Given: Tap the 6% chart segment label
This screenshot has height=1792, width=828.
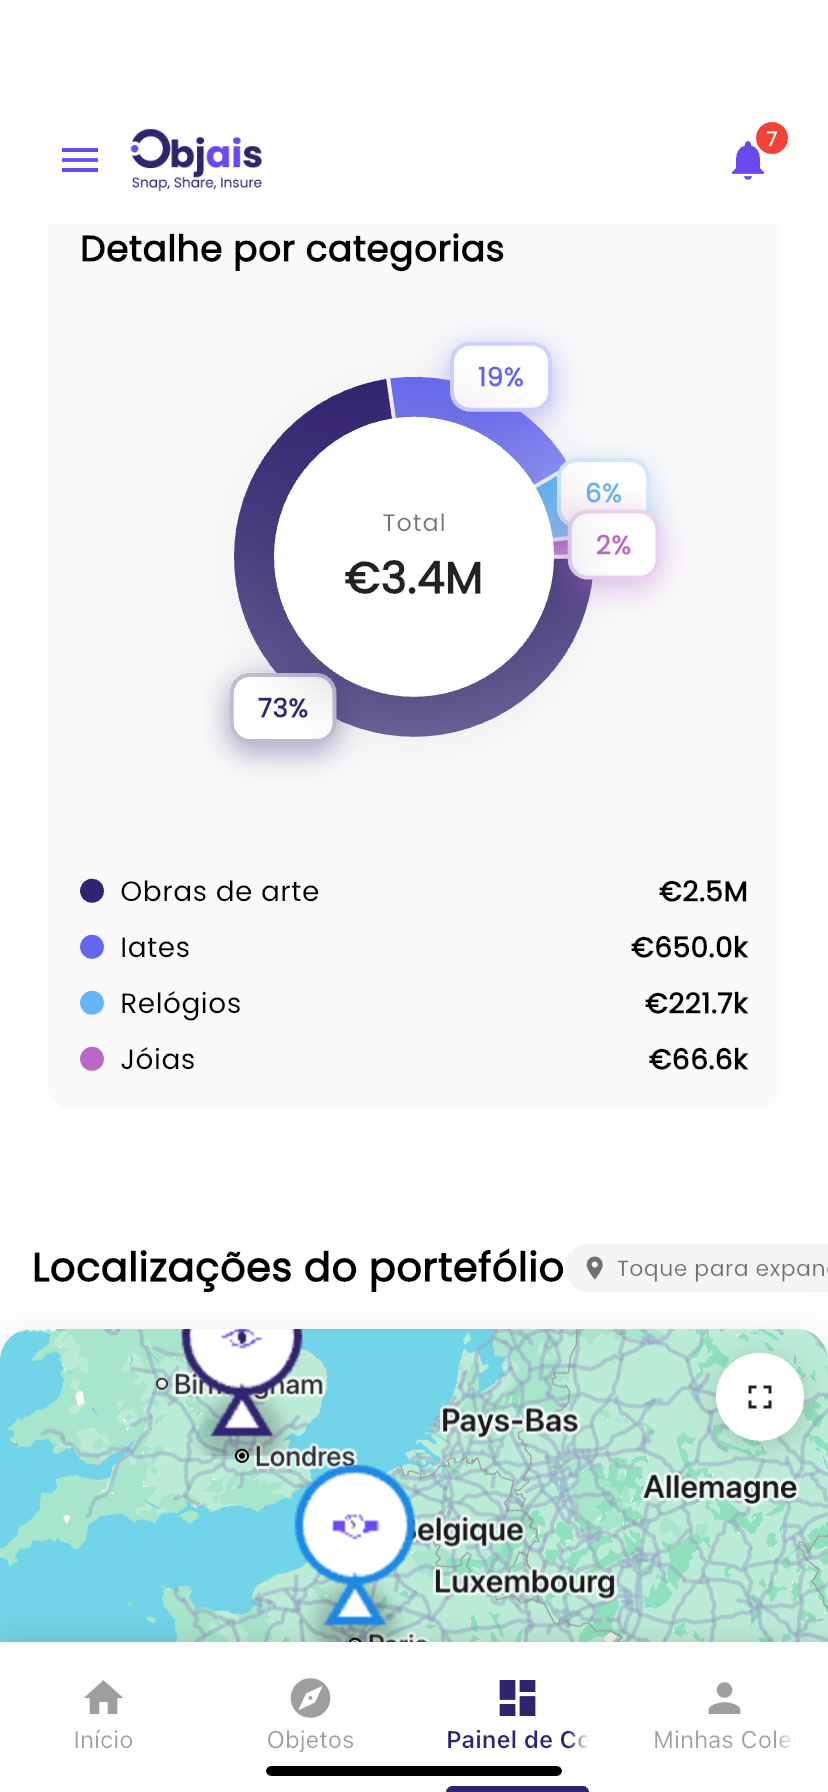Looking at the screenshot, I should tap(604, 490).
